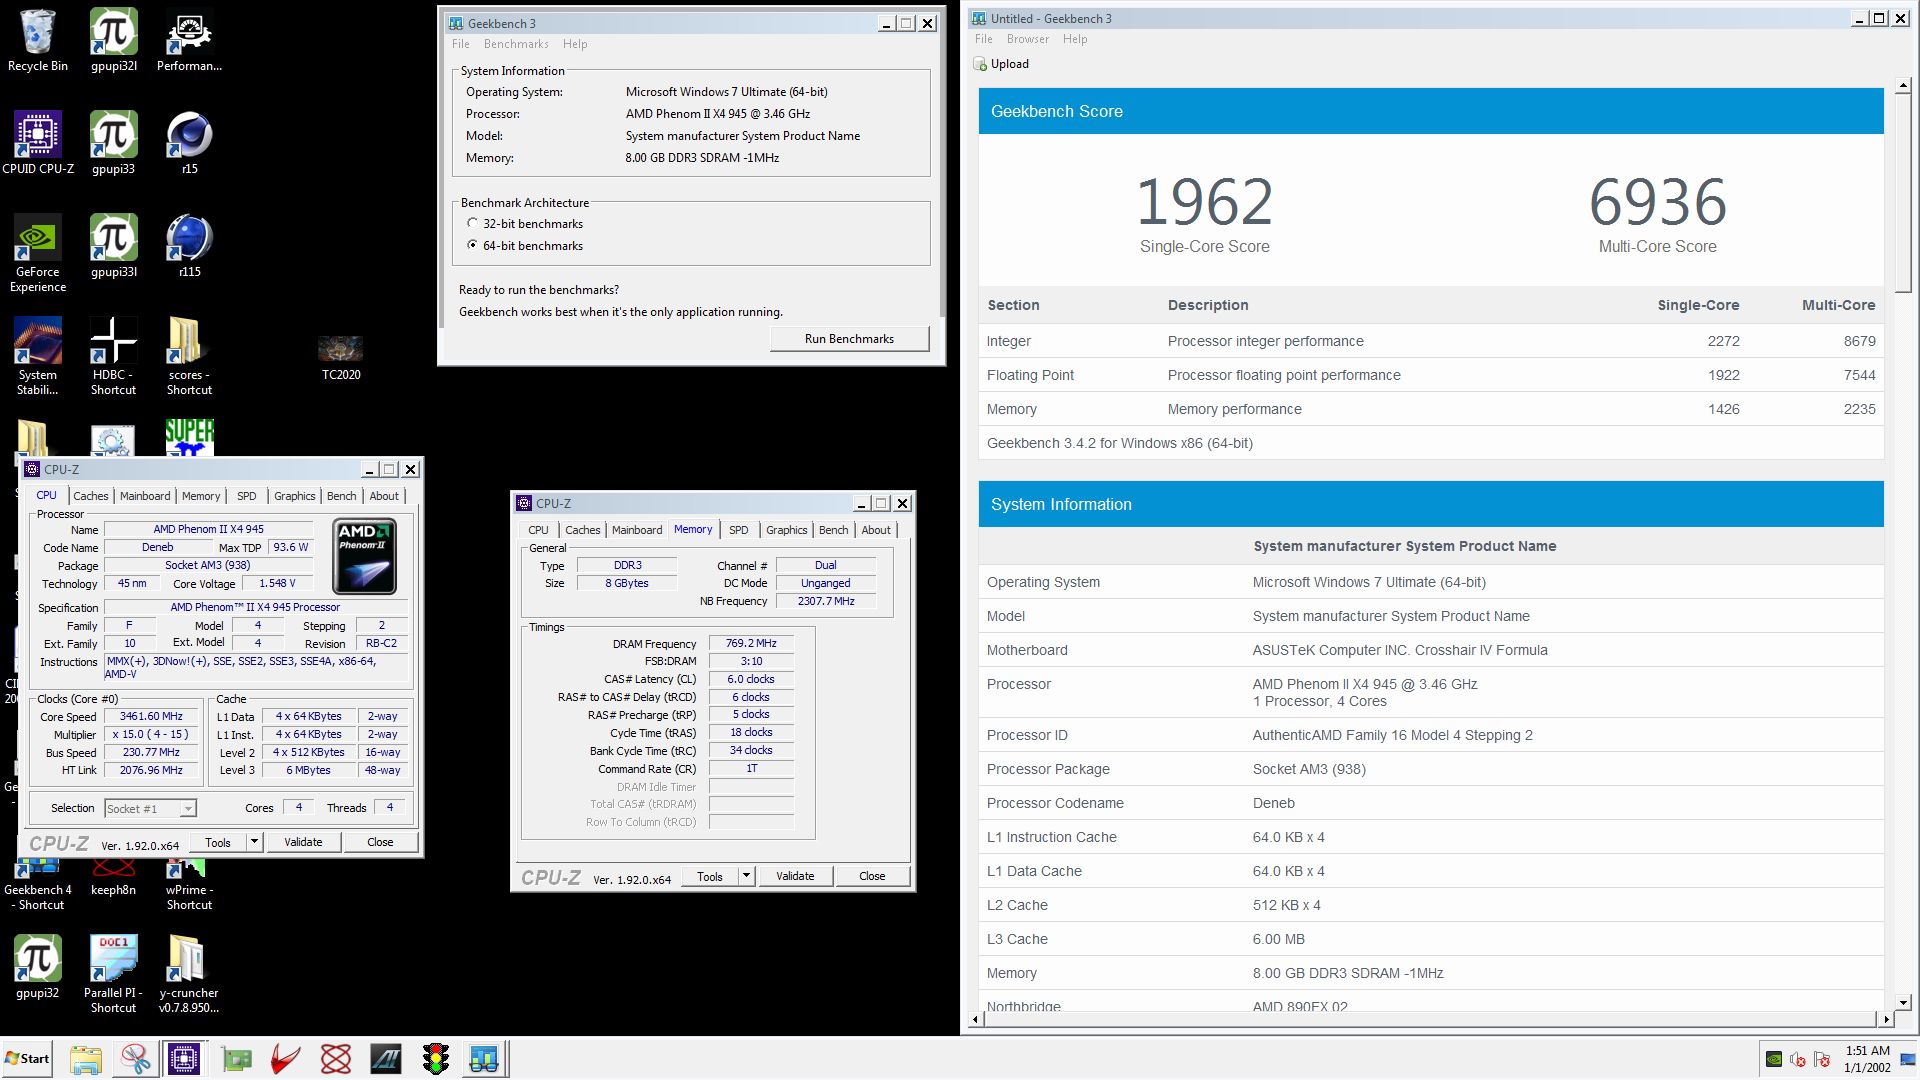This screenshot has height=1080, width=1920.
Task: Open the GeForce Experience desktop icon
Action: click(x=38, y=253)
